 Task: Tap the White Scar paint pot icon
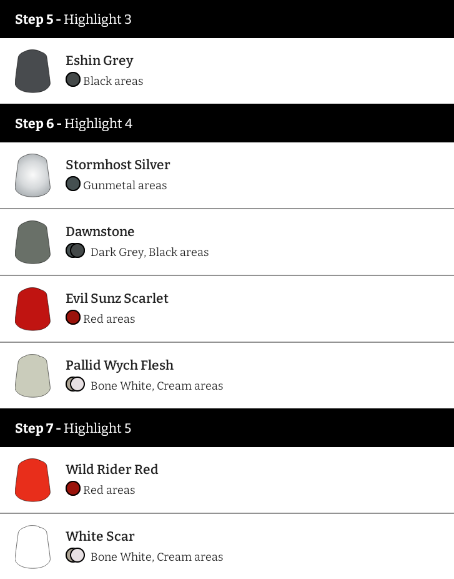pos(33,547)
